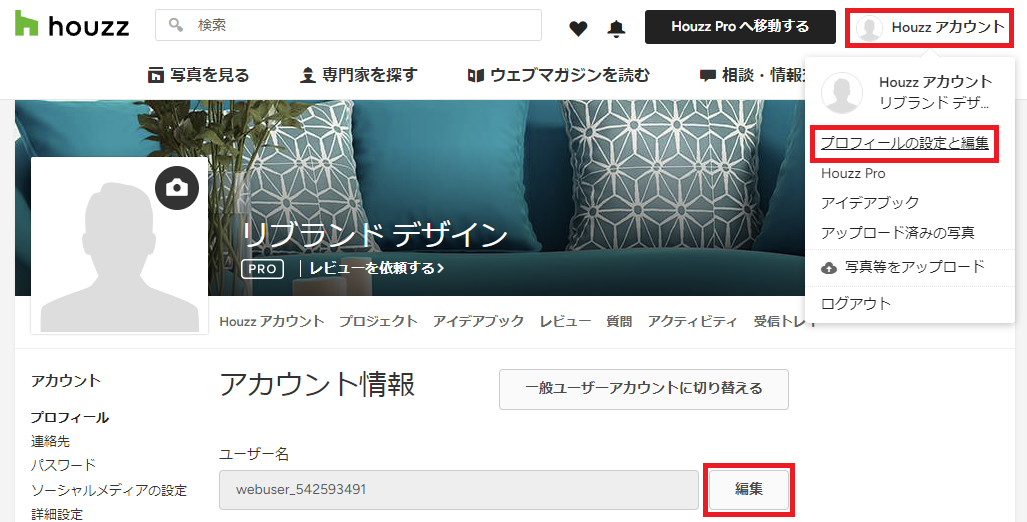This screenshot has width=1027, height=522.
Task: Switch to Houzz アカウント profile tab
Action: pos(272,322)
